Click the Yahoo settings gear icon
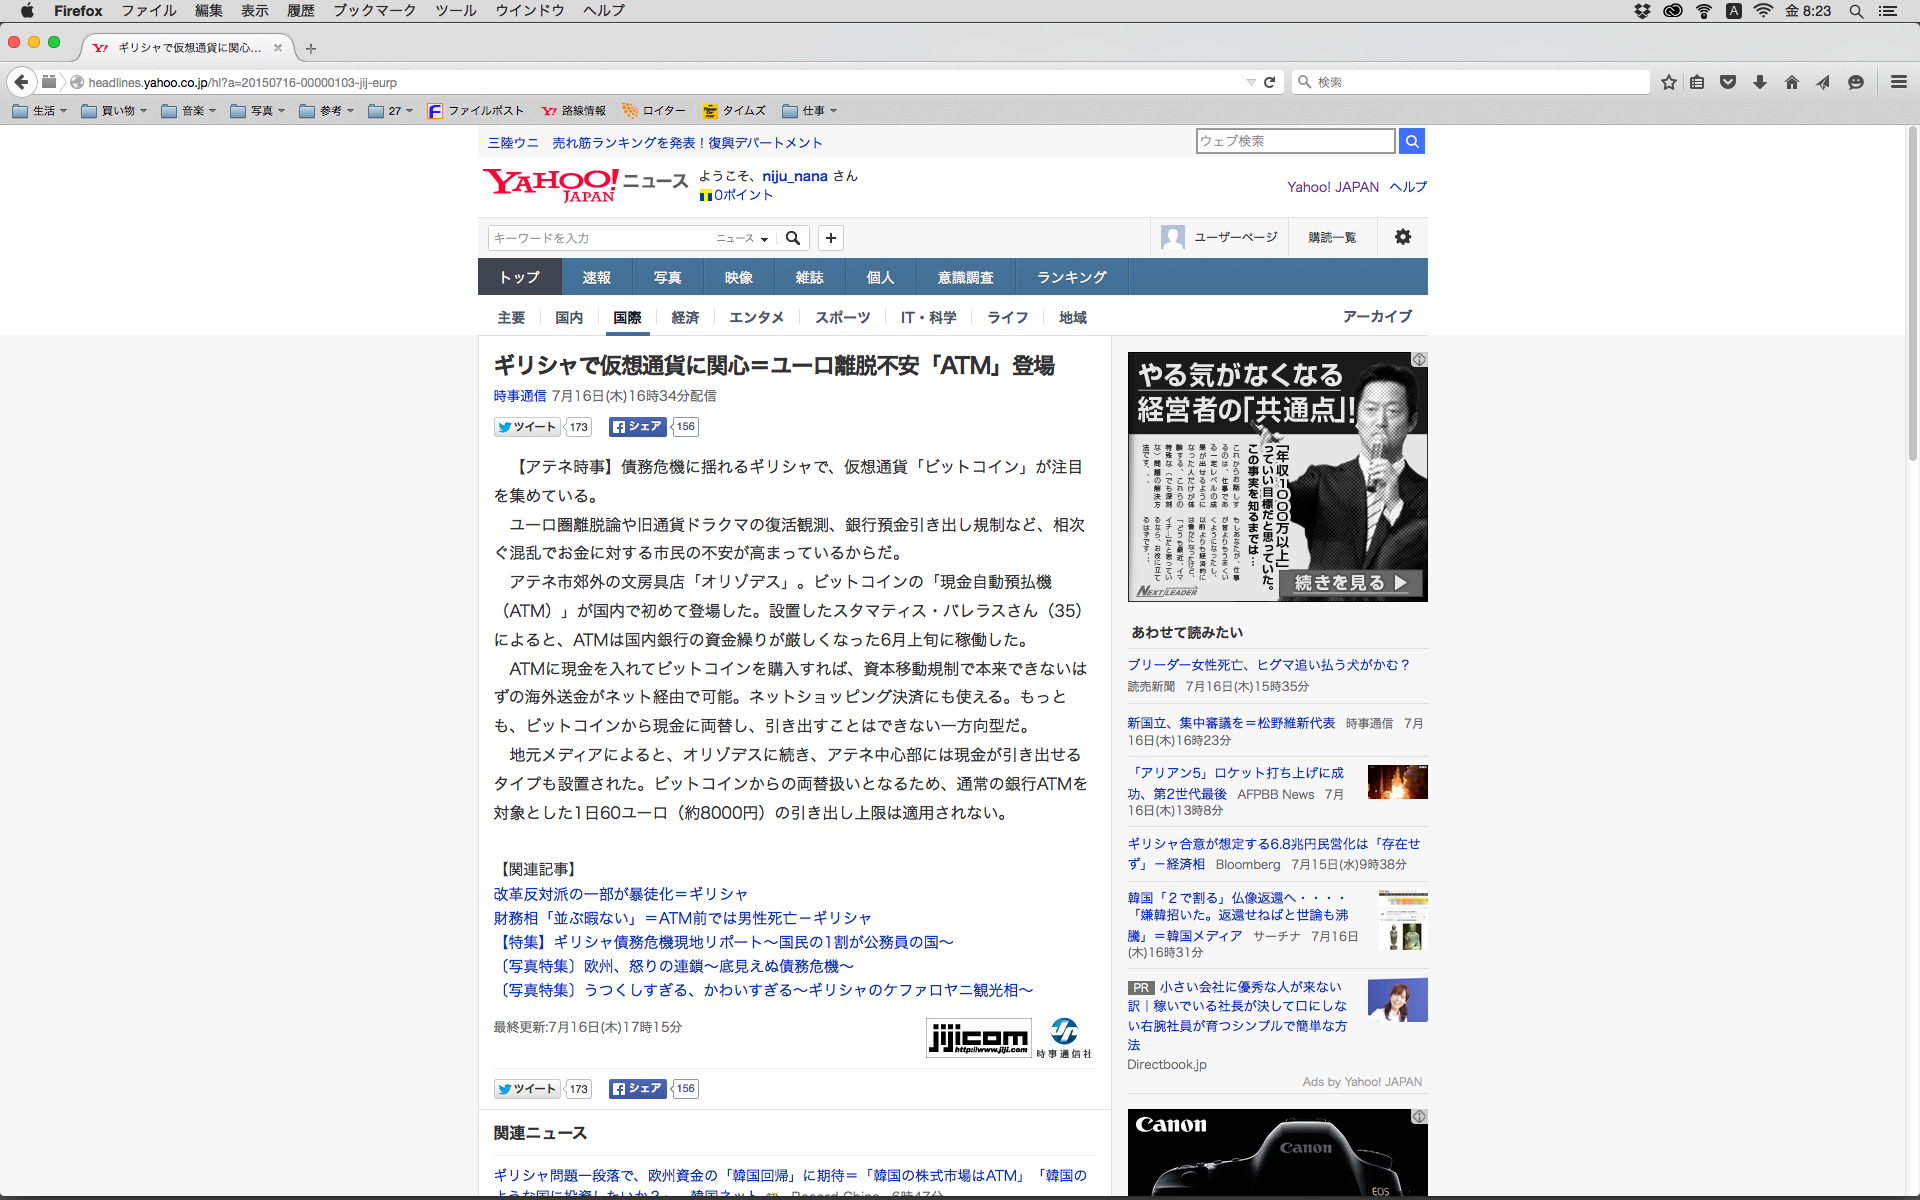Screen dimensions: 1920x1200 [1402, 237]
